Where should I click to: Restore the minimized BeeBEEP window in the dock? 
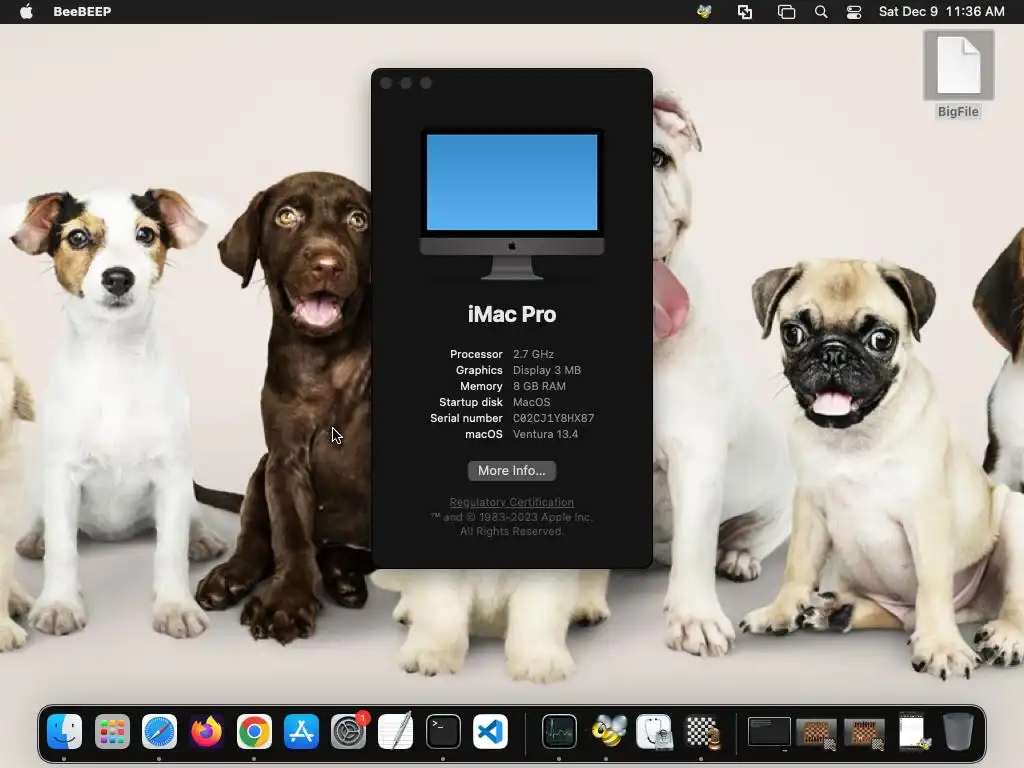[x=912, y=731]
